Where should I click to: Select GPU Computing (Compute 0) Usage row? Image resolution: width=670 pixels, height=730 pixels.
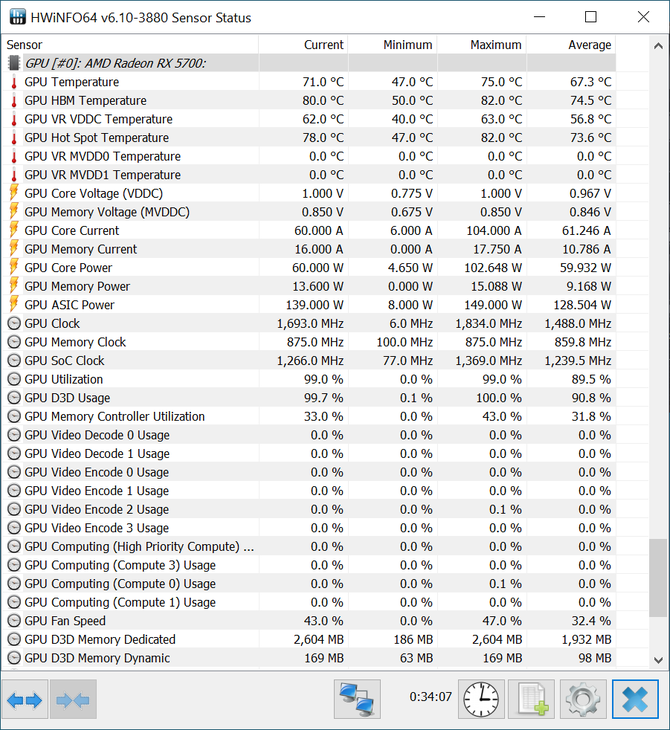tap(309, 584)
